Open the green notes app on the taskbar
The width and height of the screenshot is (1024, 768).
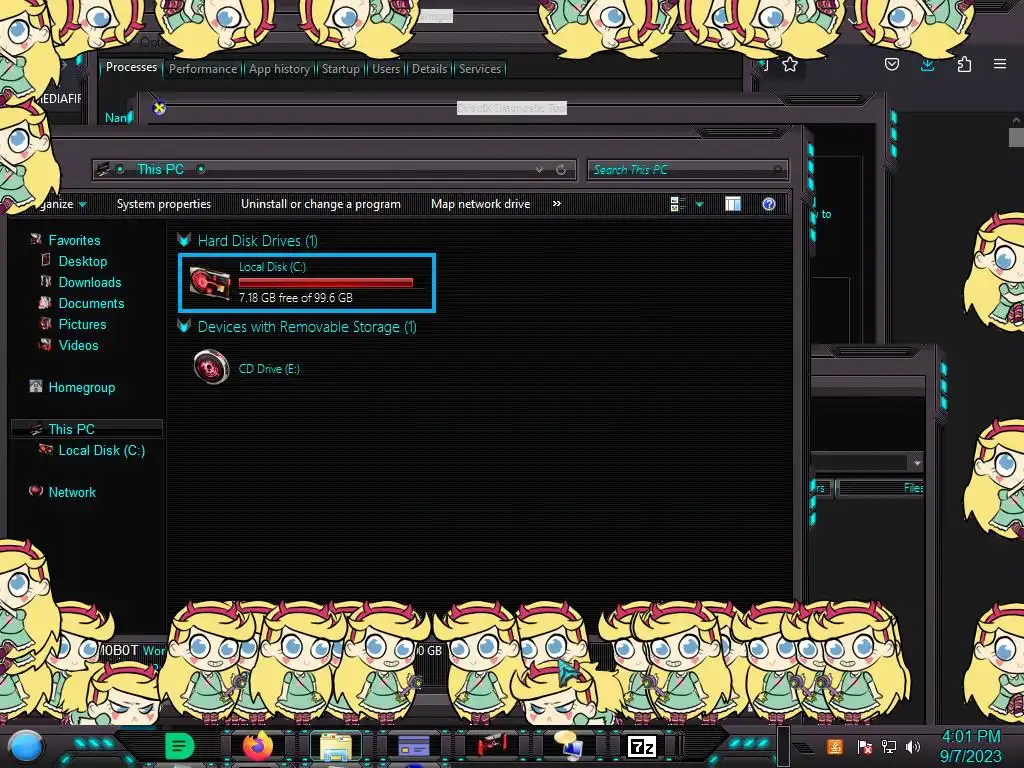(x=179, y=746)
